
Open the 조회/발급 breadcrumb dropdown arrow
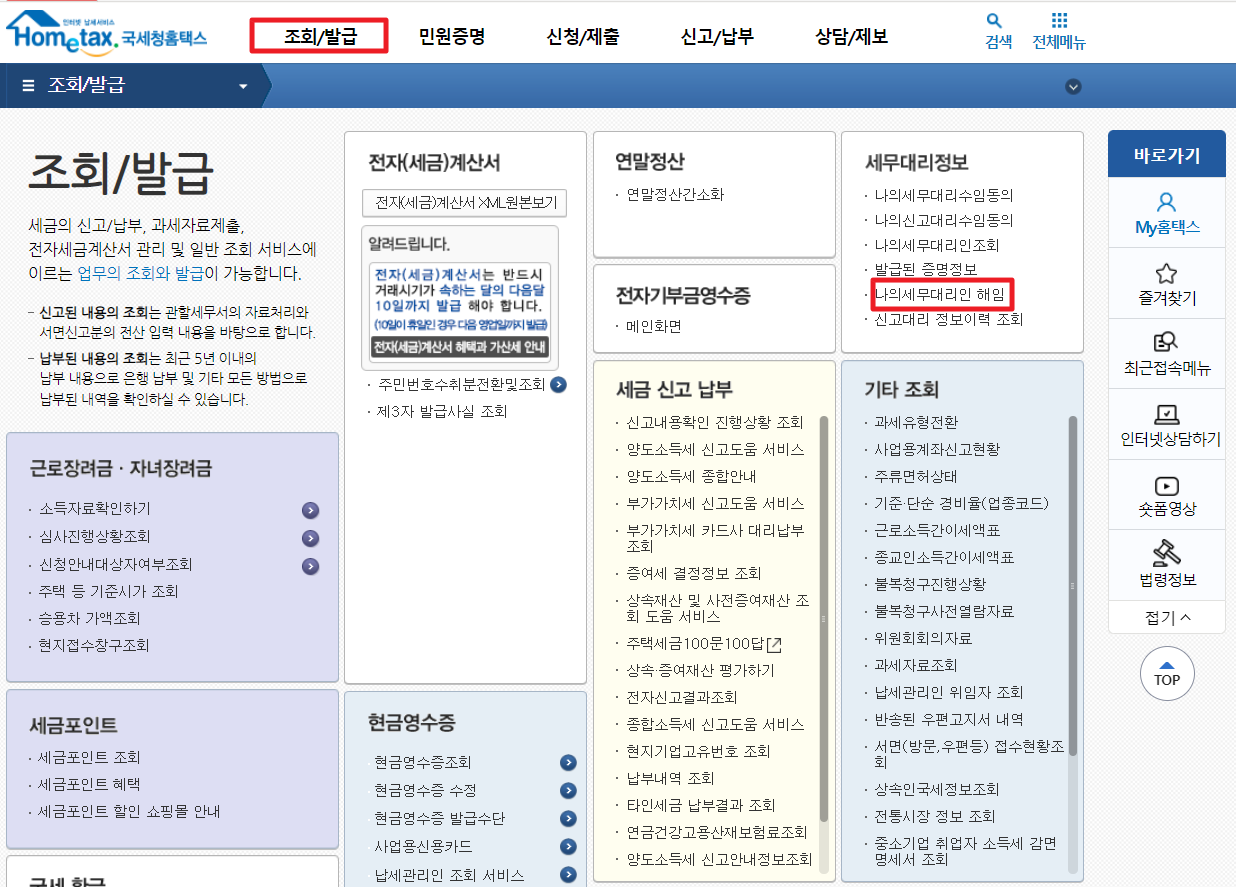pos(242,85)
